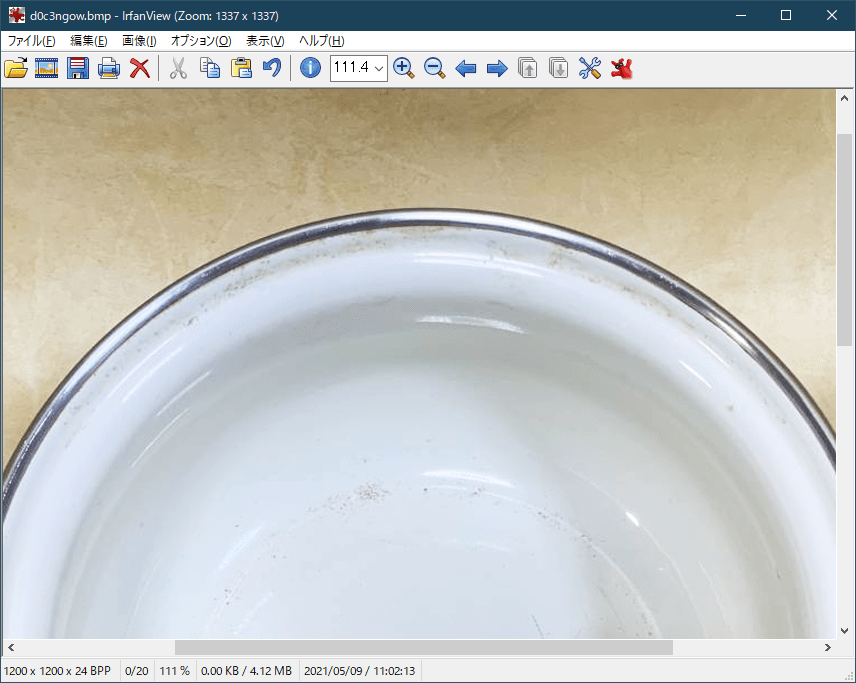The height and width of the screenshot is (683, 856).
Task: Click the status bar zoom 111 %
Action: coord(175,670)
